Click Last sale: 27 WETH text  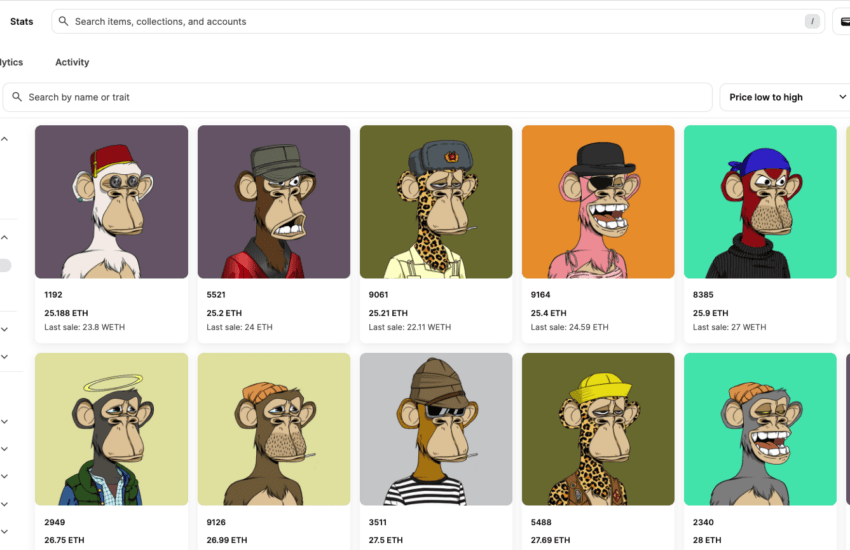pos(729,327)
